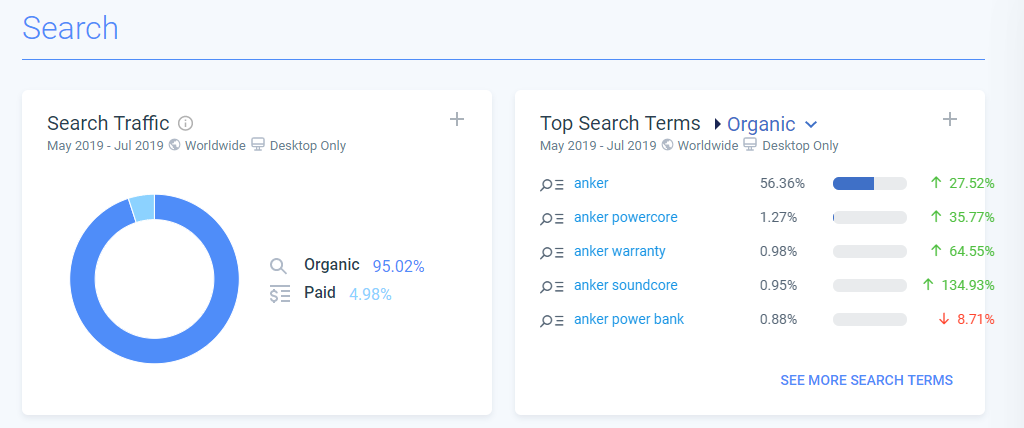Click the search icon next to anker

(552, 184)
